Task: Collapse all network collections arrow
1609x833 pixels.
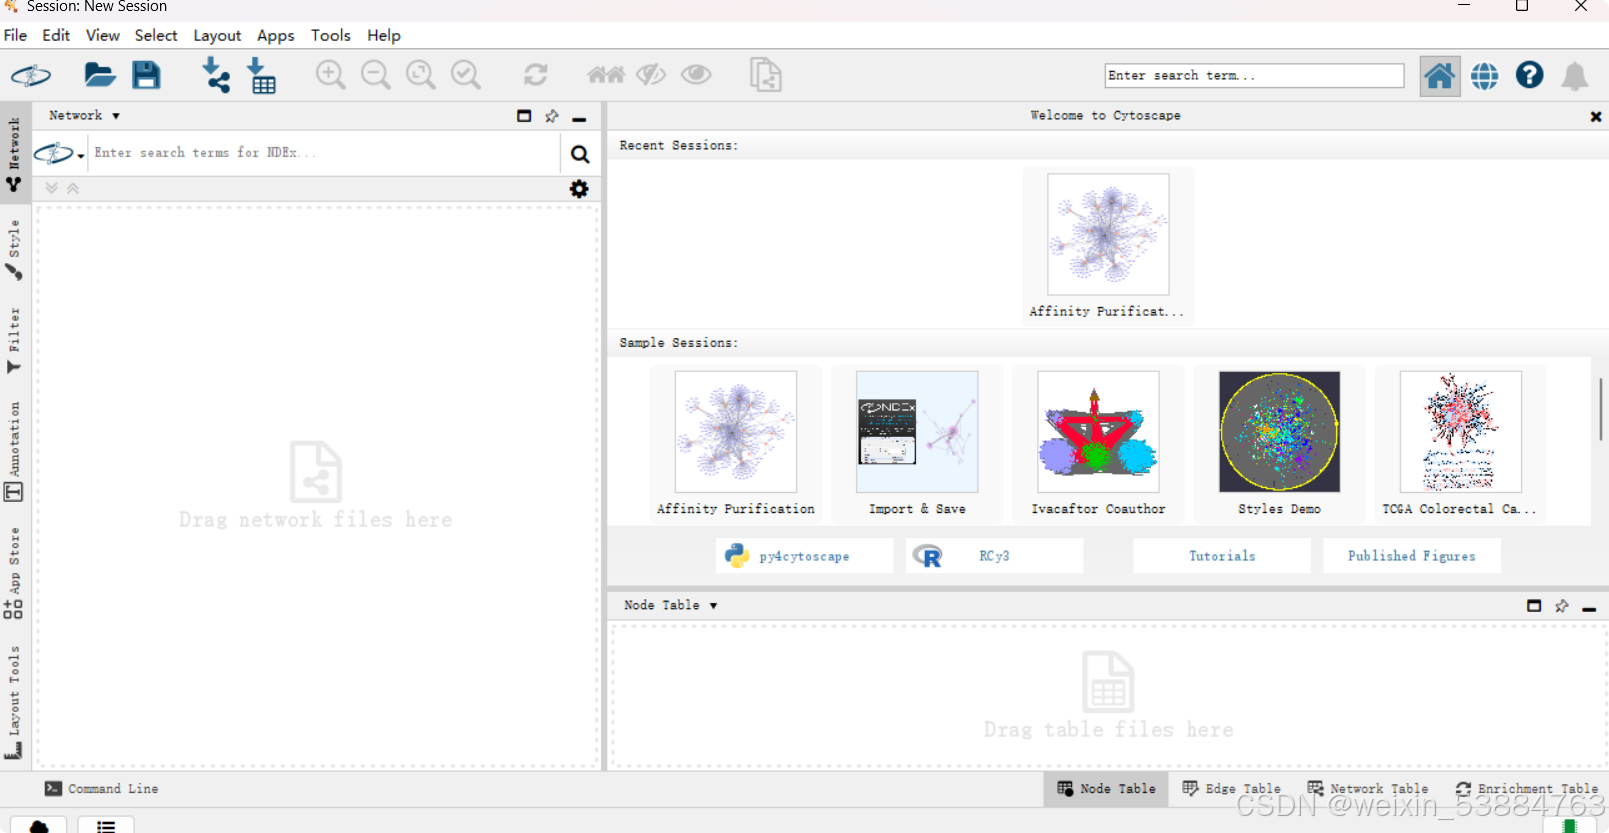Action: [73, 188]
